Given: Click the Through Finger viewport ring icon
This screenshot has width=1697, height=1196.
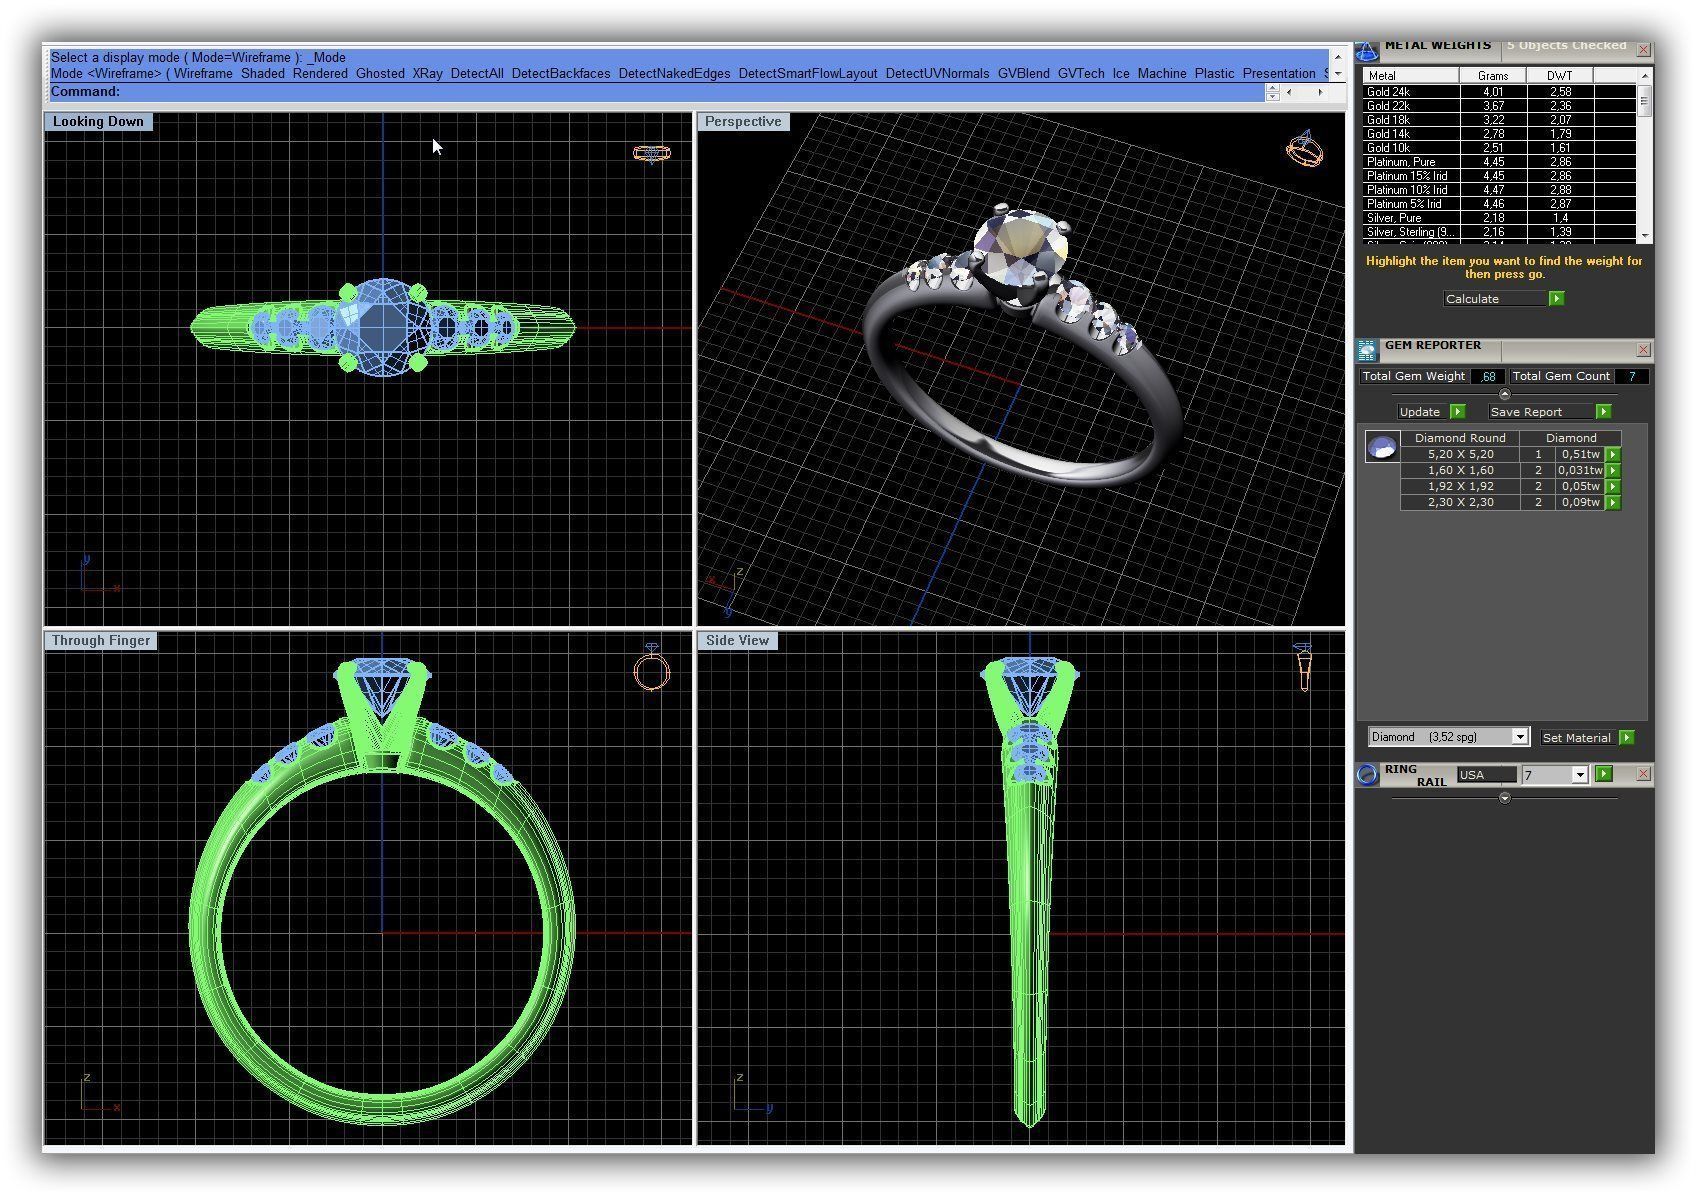Looking at the screenshot, I should point(651,667).
